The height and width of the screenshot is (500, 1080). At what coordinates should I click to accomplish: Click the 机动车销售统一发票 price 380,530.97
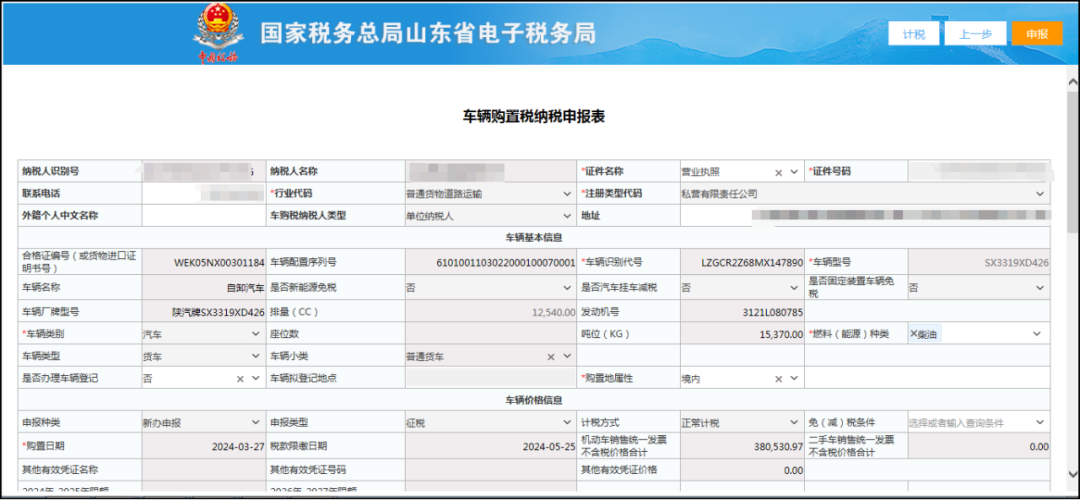click(741, 446)
